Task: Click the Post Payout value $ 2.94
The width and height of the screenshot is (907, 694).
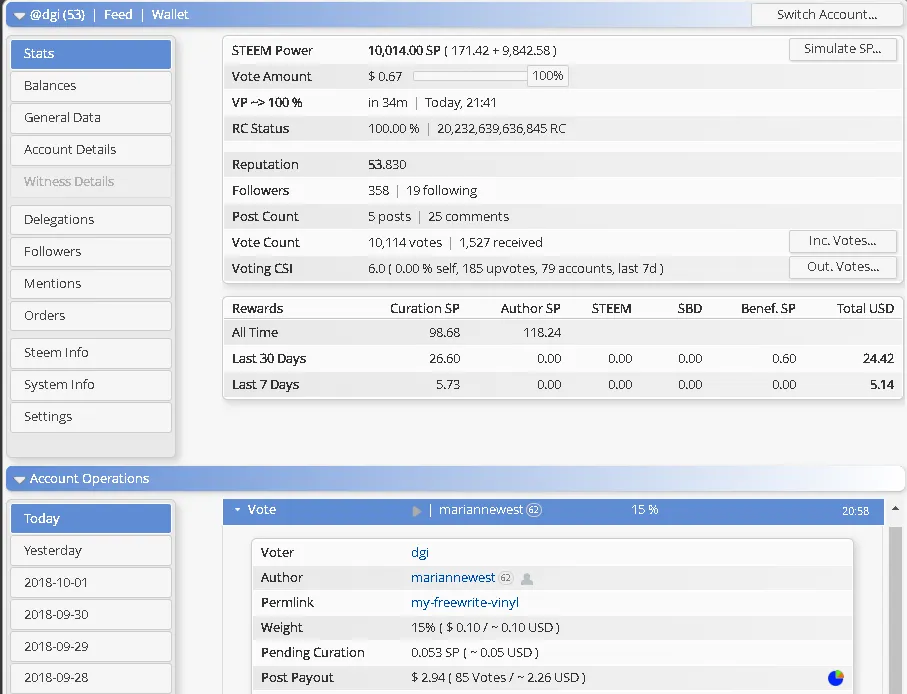Action: tap(428, 678)
